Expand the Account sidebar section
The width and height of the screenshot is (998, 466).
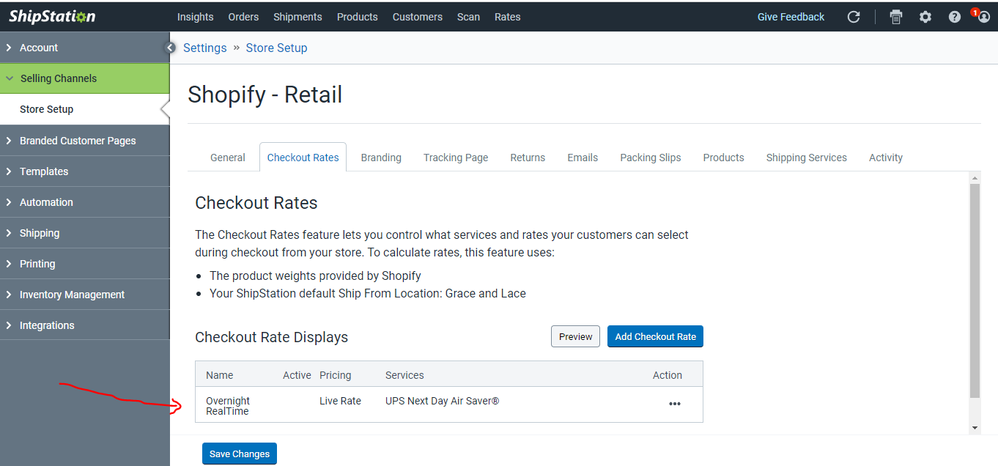pyautogui.click(x=38, y=48)
